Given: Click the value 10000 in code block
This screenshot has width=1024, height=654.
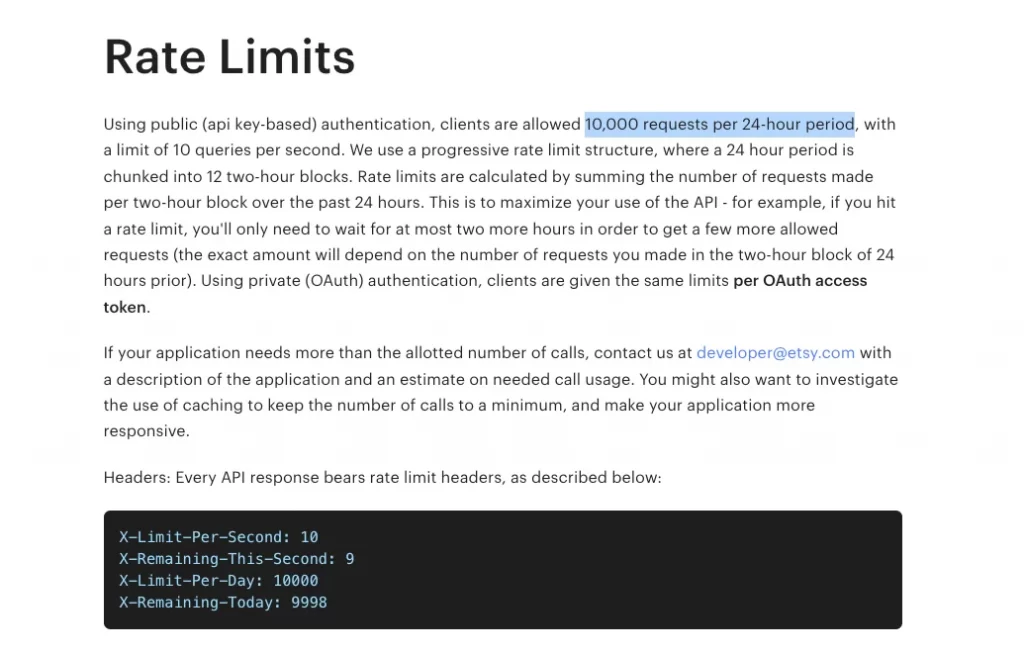Looking at the screenshot, I should pos(295,581).
